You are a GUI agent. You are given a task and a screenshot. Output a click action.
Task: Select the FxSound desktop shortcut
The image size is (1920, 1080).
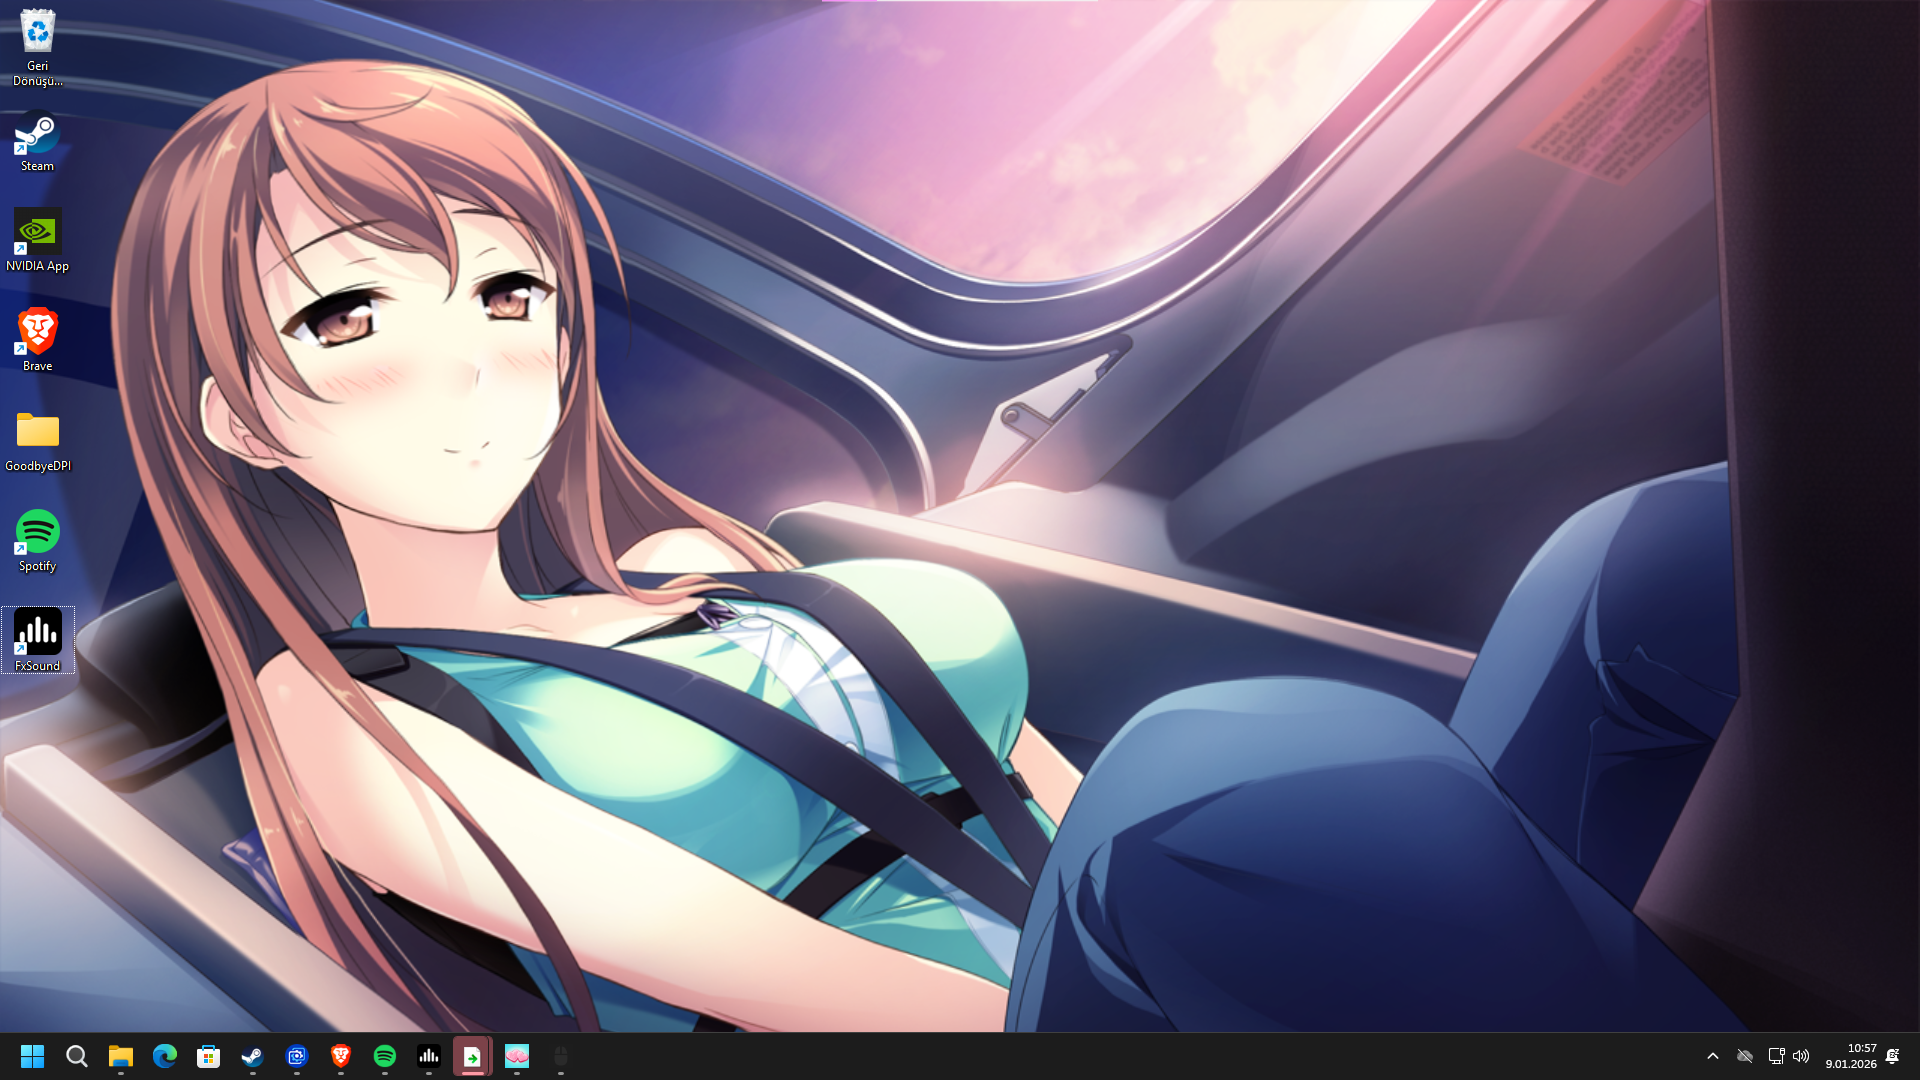[37, 641]
